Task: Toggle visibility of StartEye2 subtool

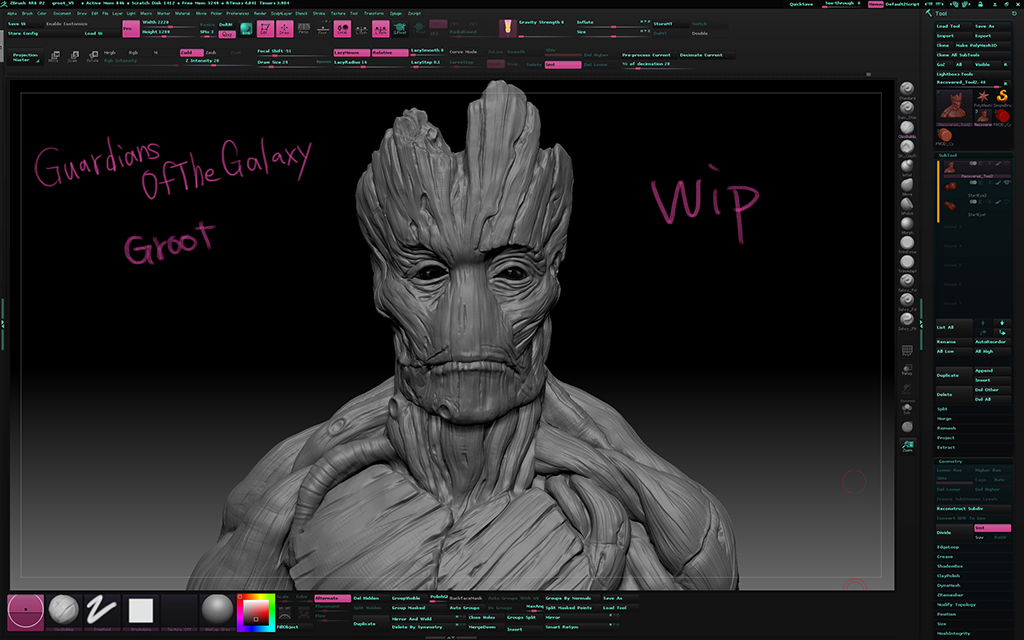Action: (x=1007, y=183)
